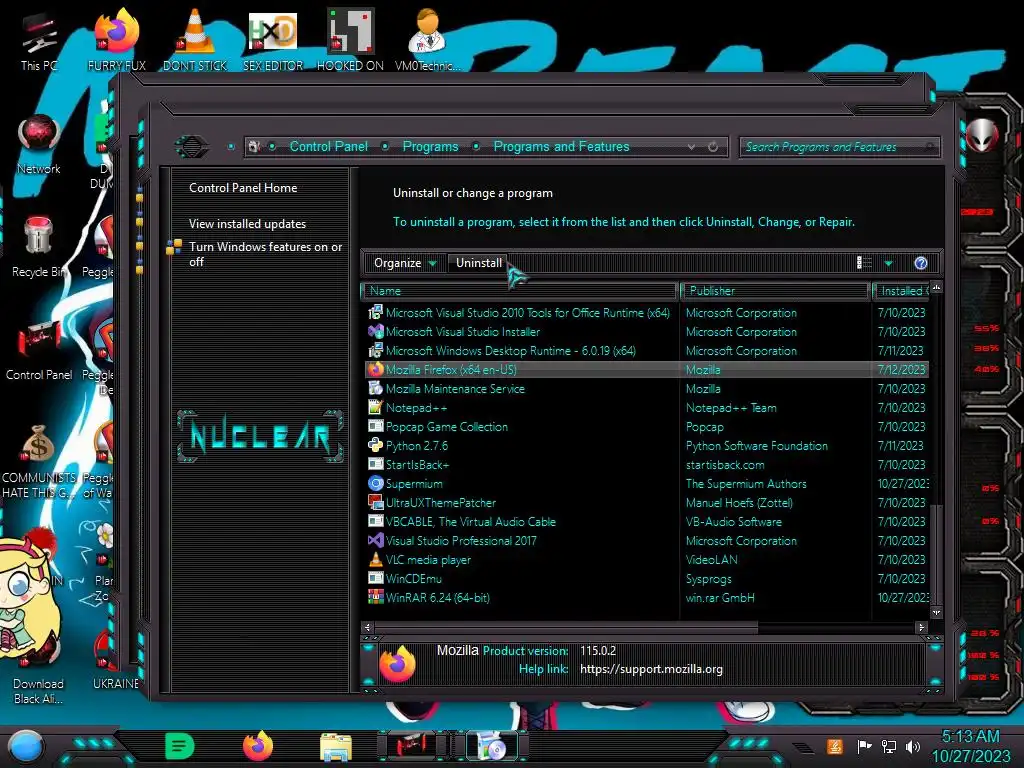Select VBCABLE, The Virtual Audio Cable row

click(647, 522)
